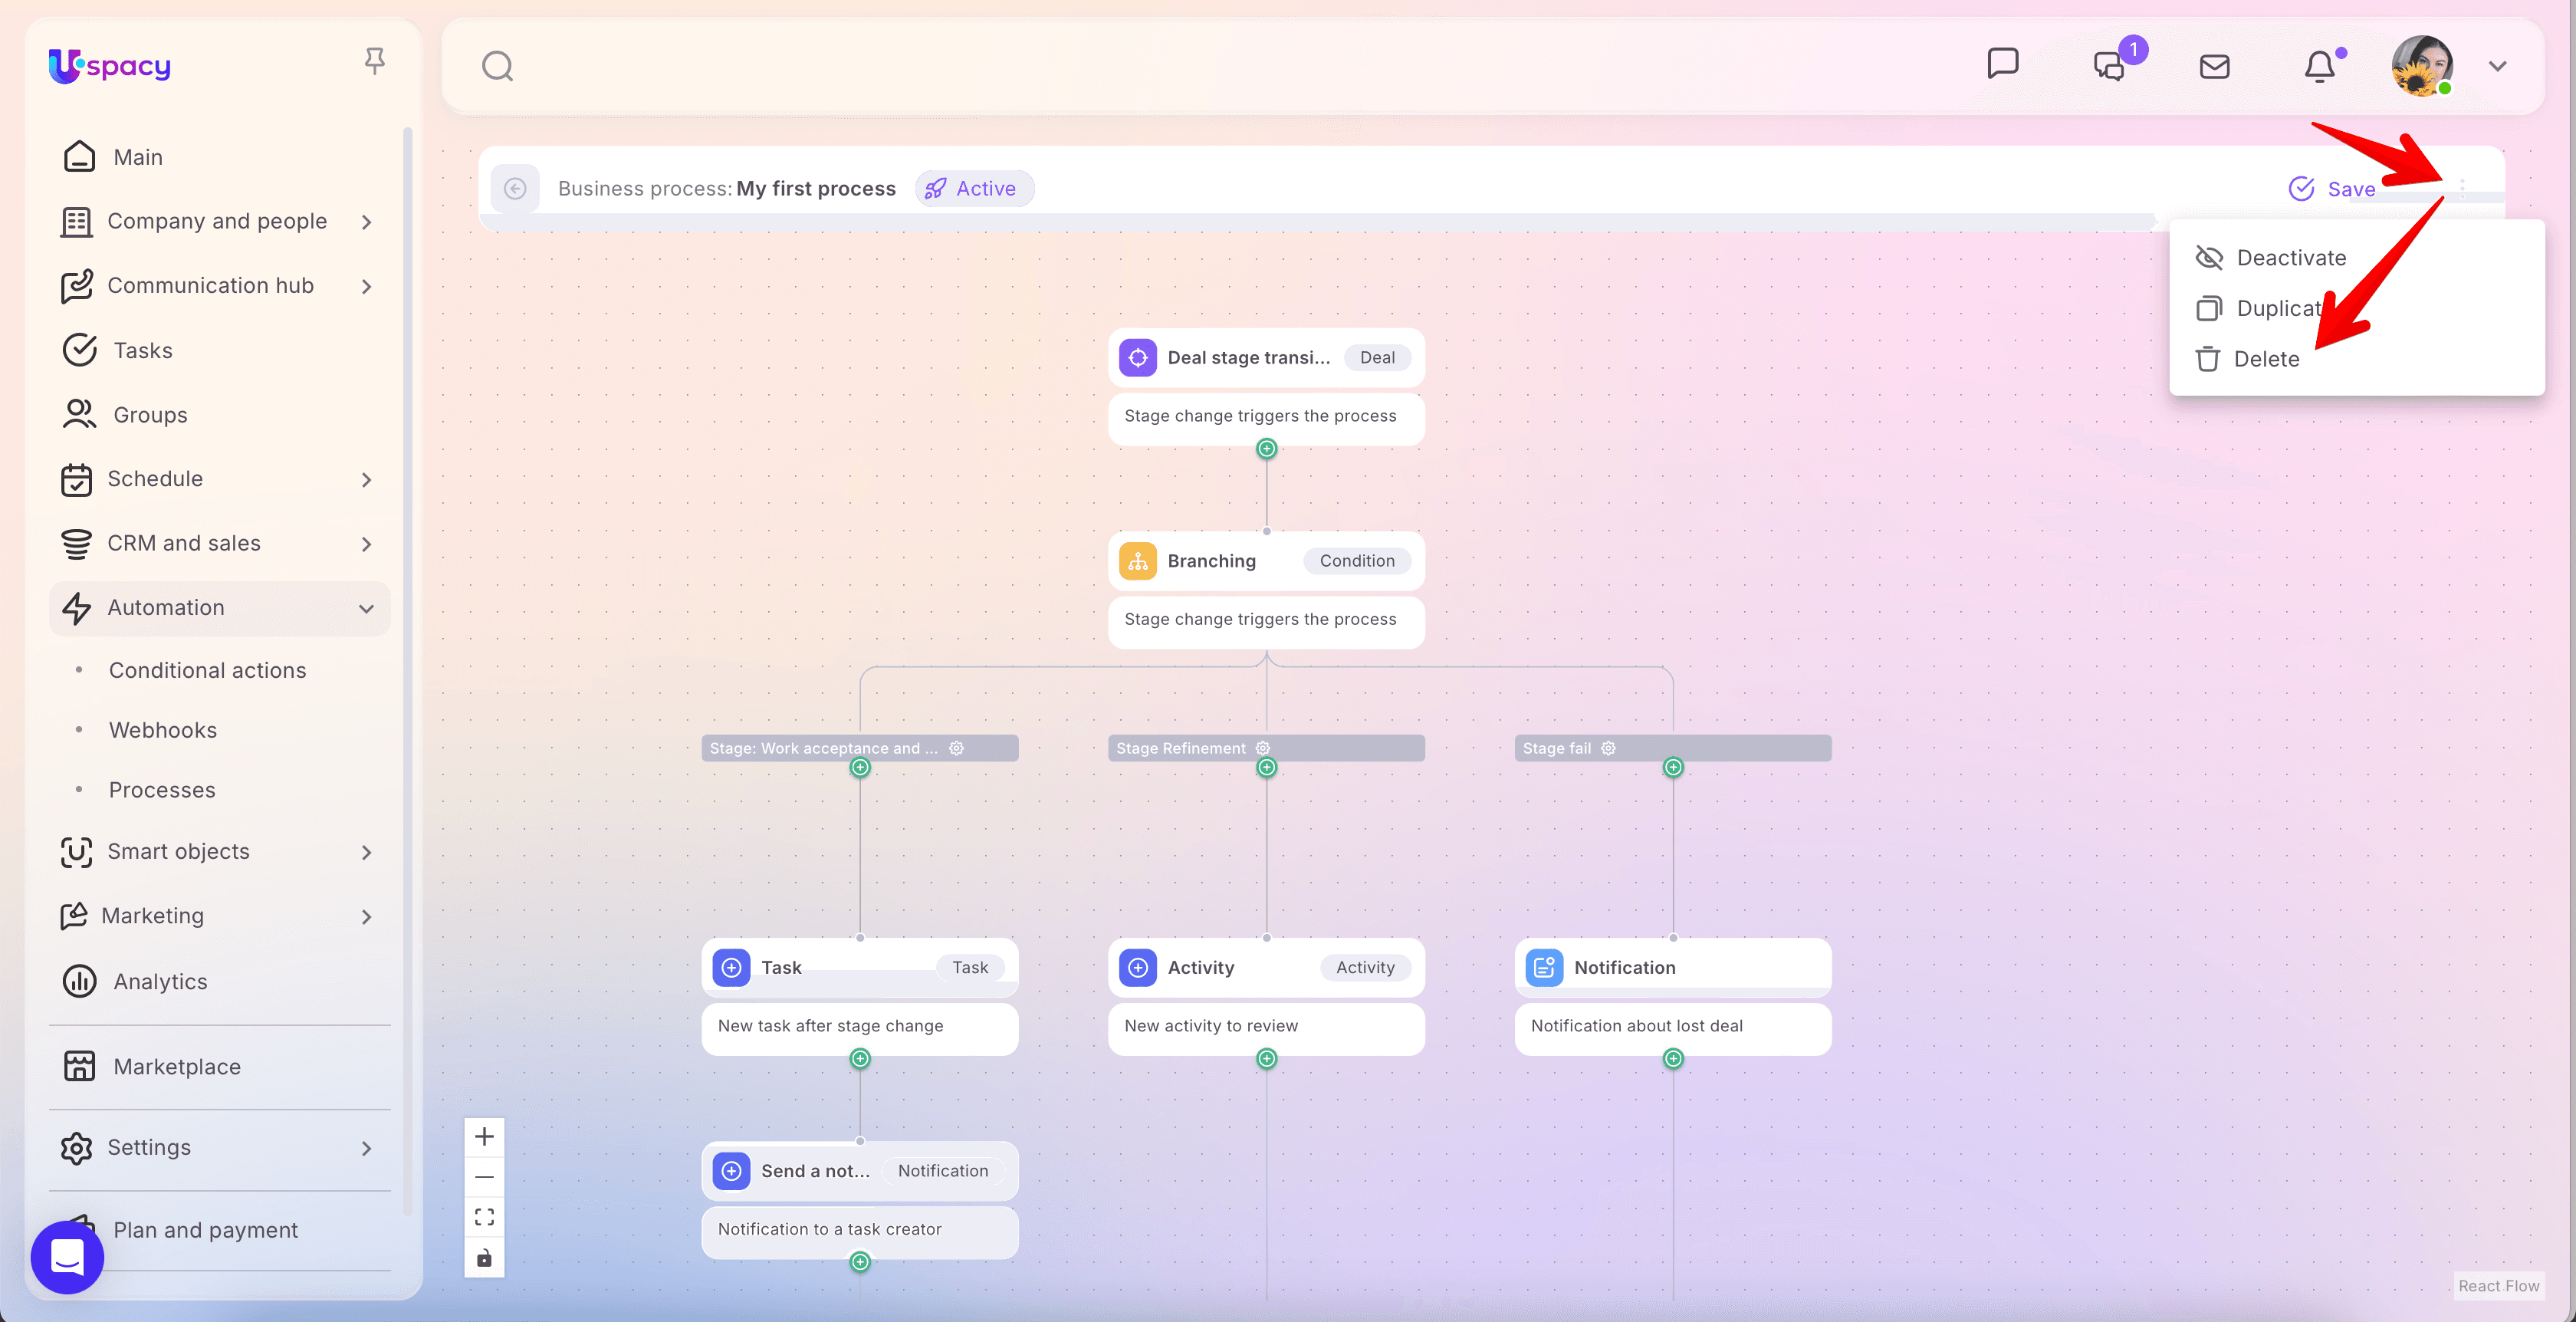The image size is (2576, 1322).
Task: Expand the CRM and sales section
Action: click(366, 544)
